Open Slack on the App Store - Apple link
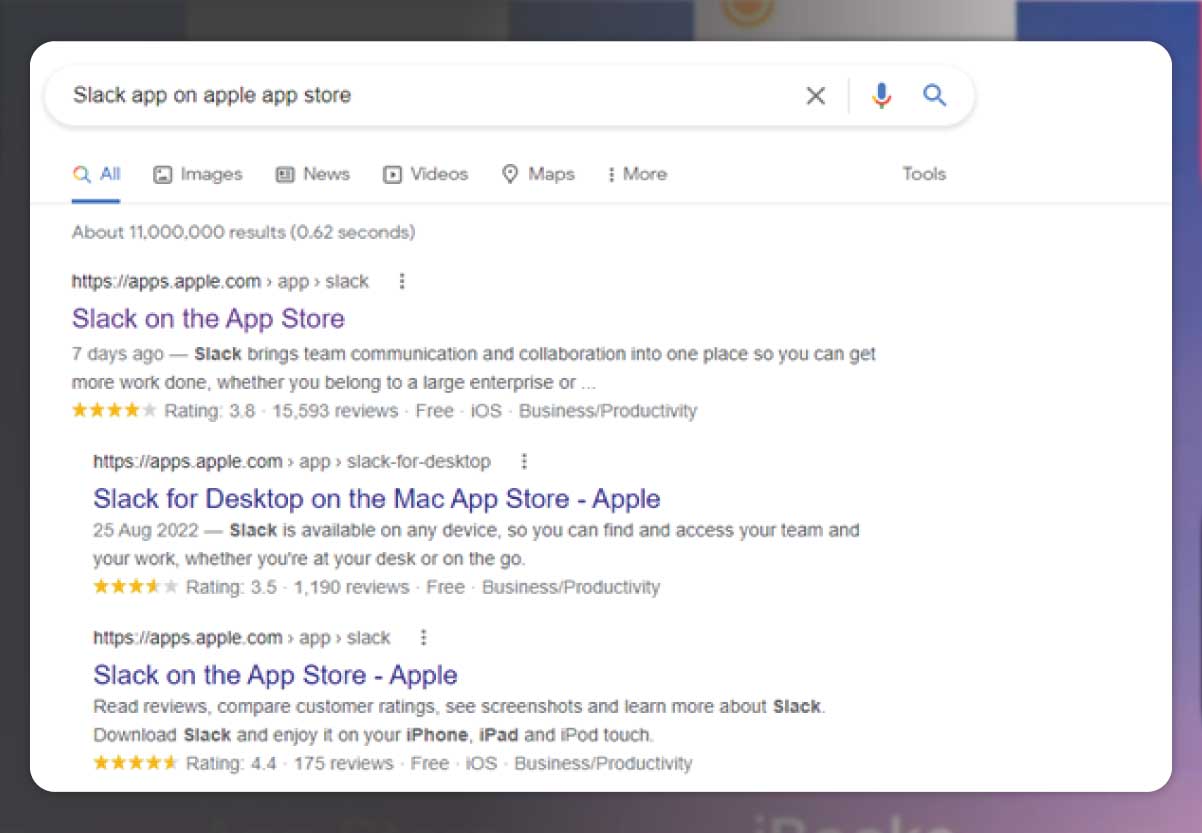 275,675
